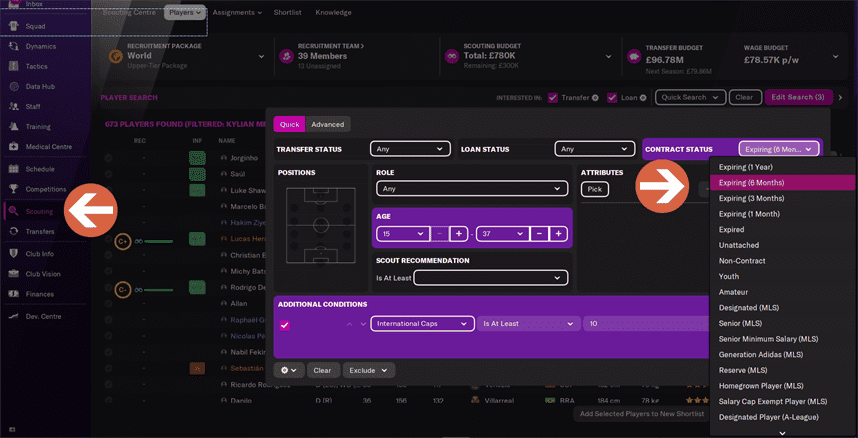
Task: Select the Nabil Fekir row selector
Action: click(108, 352)
